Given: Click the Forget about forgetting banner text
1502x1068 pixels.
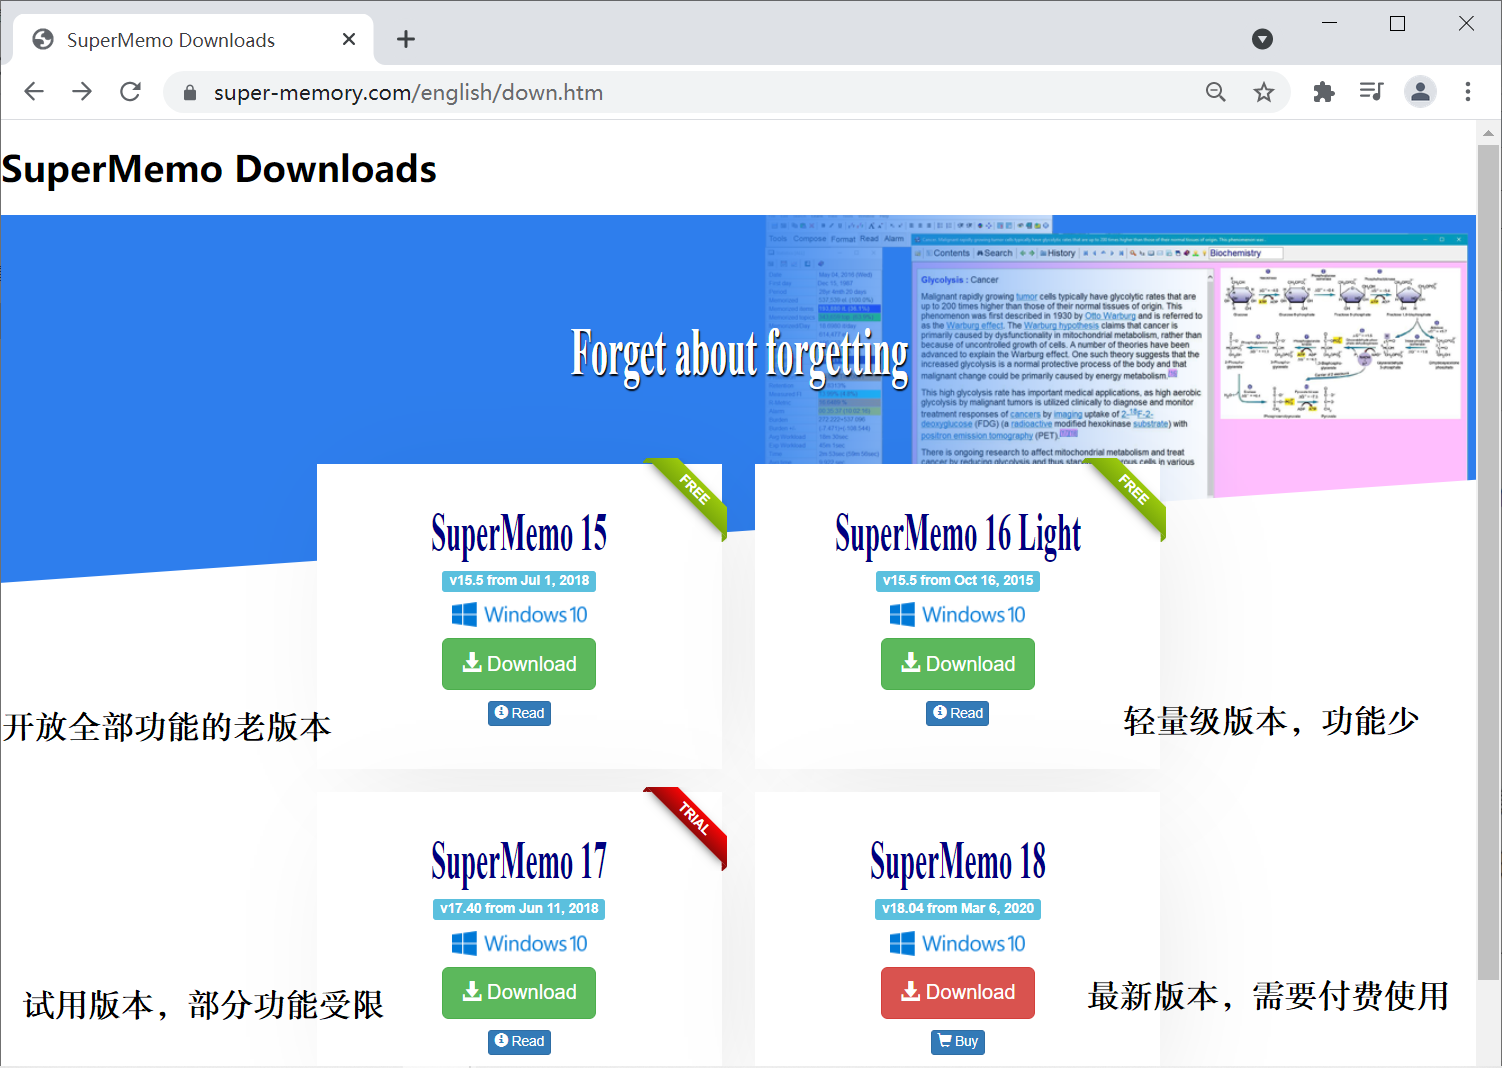Looking at the screenshot, I should click(x=739, y=357).
